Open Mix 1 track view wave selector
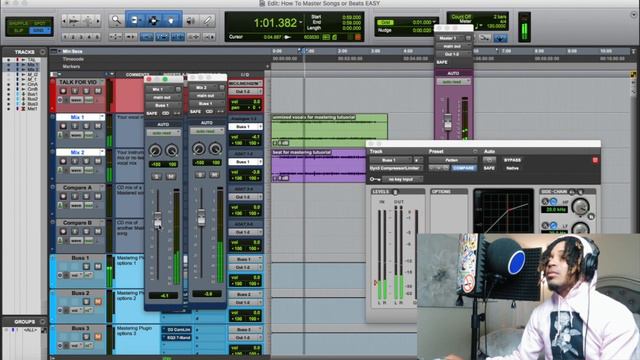The image size is (640, 360). point(76,135)
